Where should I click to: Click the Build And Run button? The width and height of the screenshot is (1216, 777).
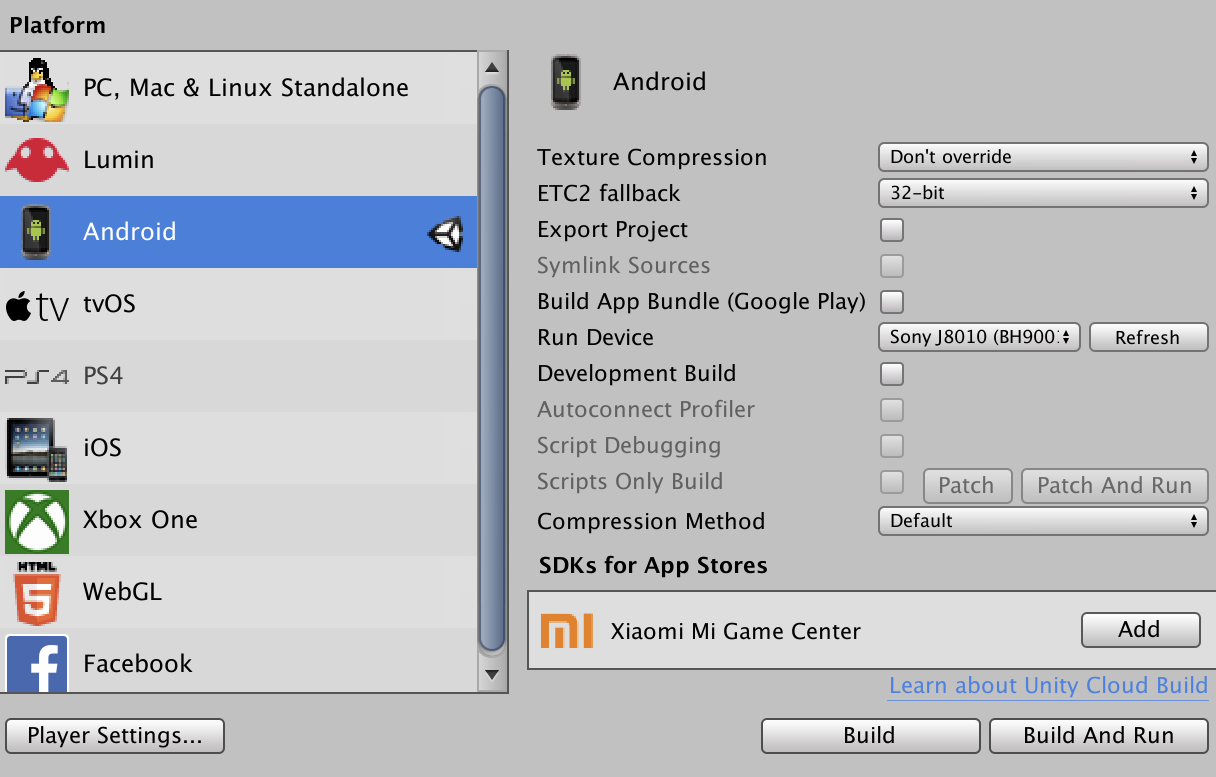point(1098,736)
